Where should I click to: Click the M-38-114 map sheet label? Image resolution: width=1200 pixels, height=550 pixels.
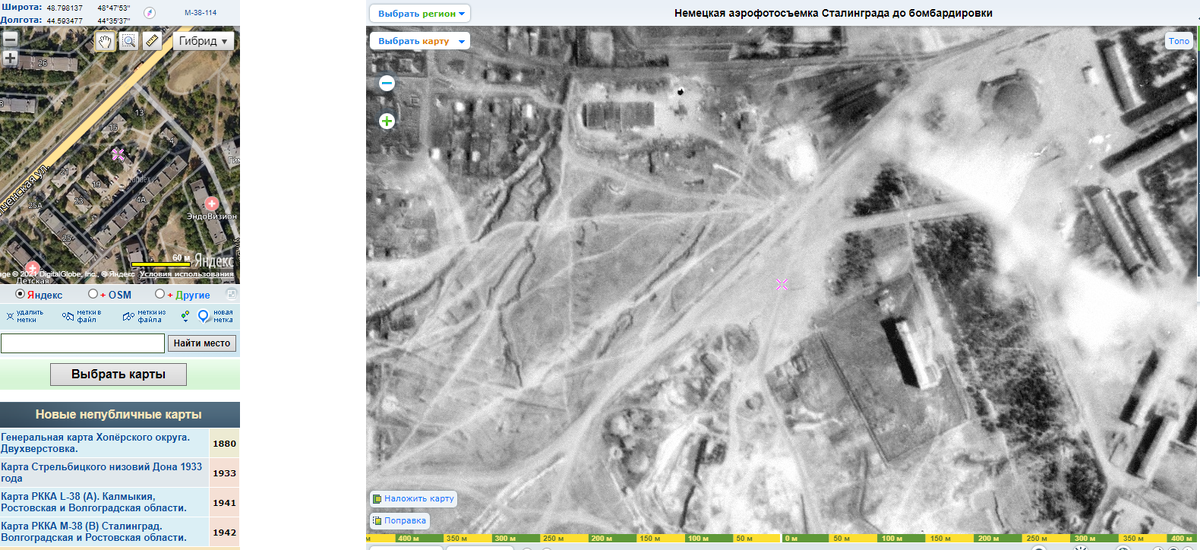[x=201, y=13]
